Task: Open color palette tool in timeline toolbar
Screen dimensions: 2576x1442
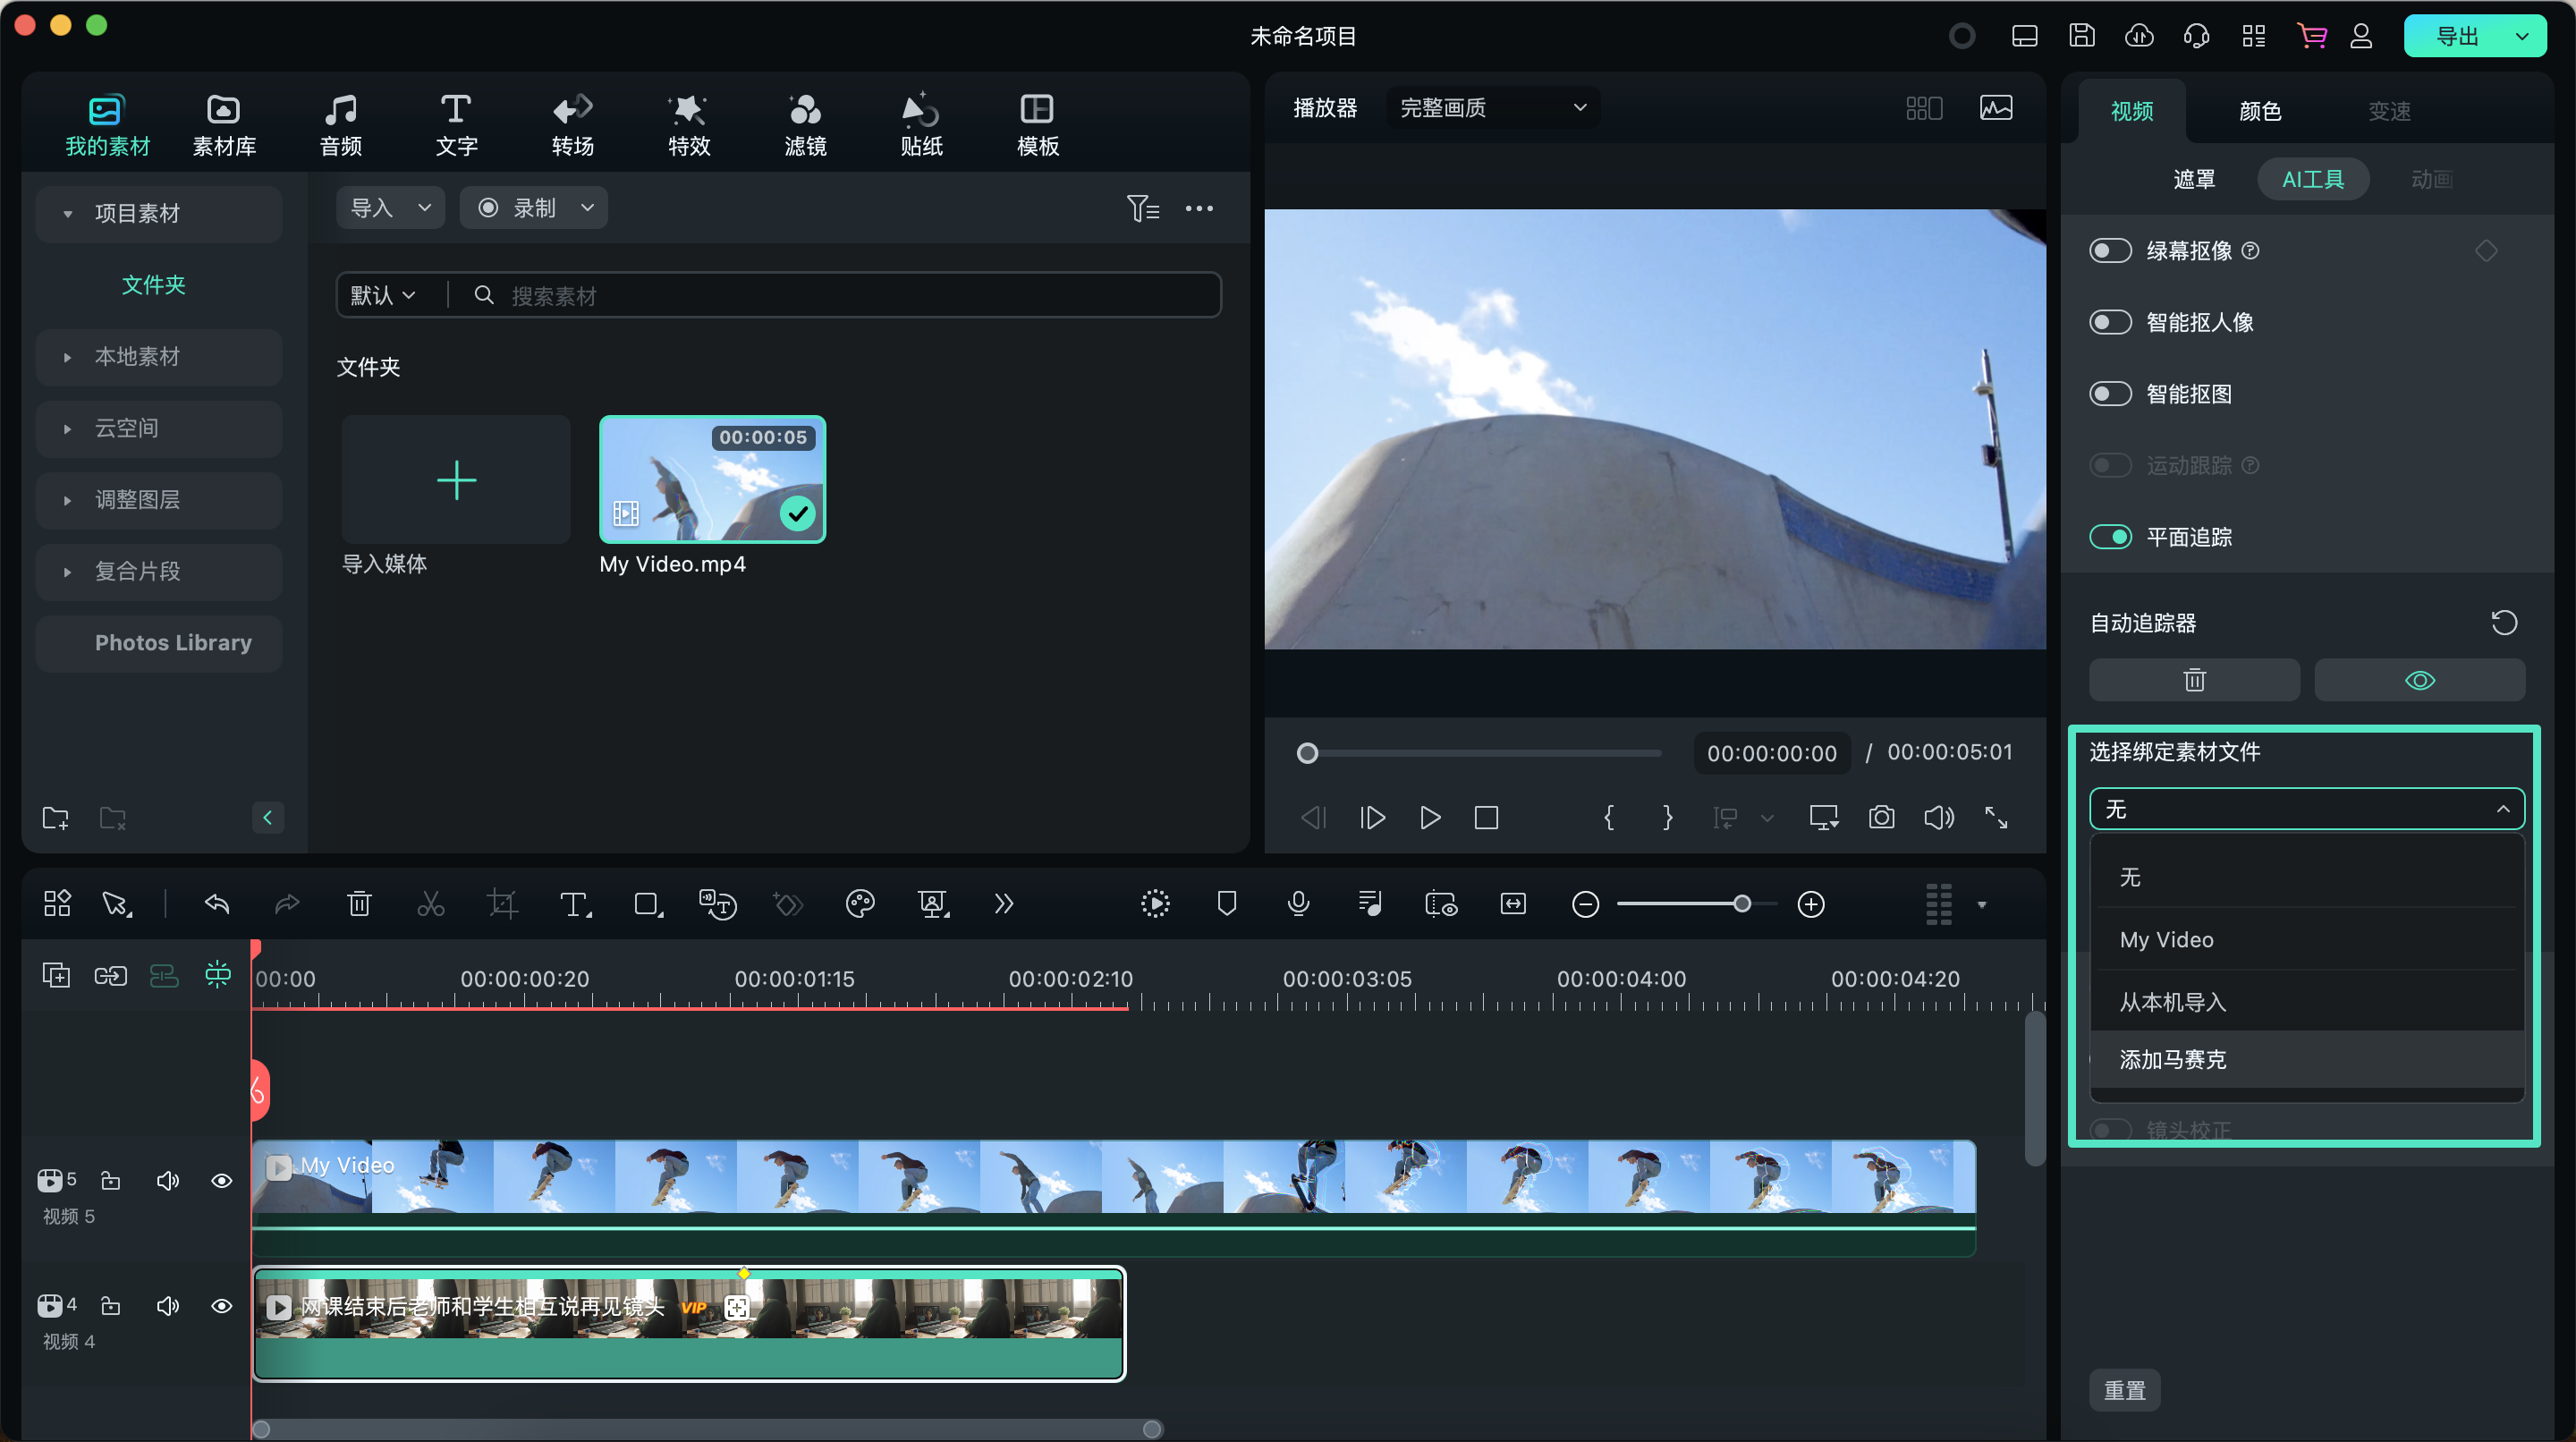Action: 860,904
